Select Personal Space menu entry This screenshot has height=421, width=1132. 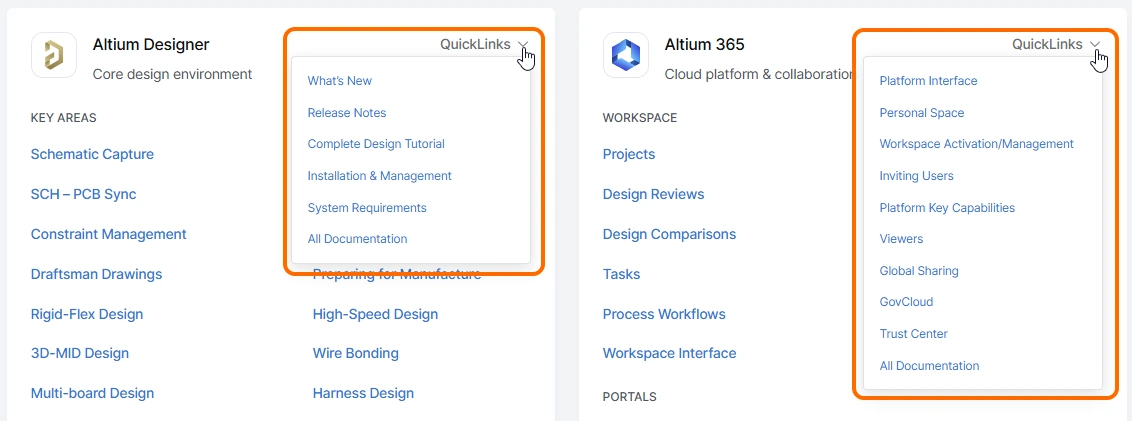click(922, 113)
